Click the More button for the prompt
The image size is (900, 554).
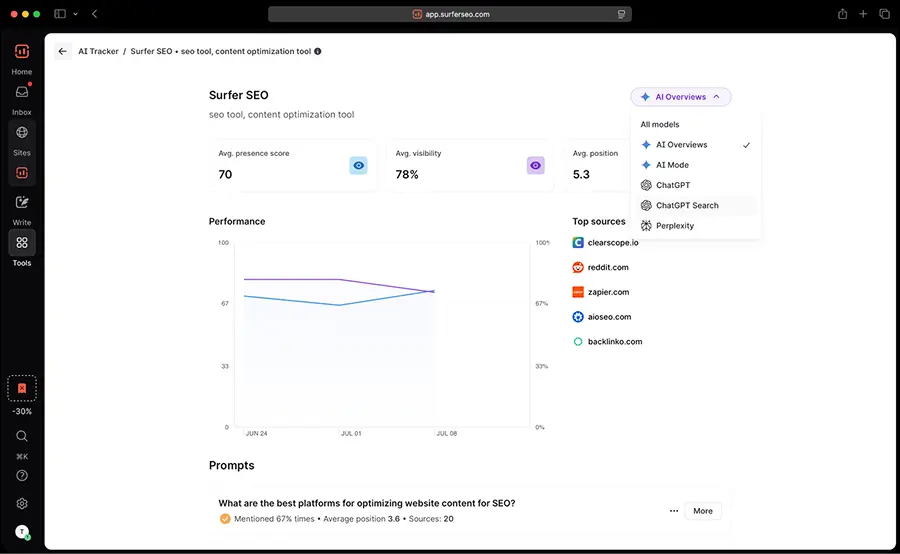[703, 511]
